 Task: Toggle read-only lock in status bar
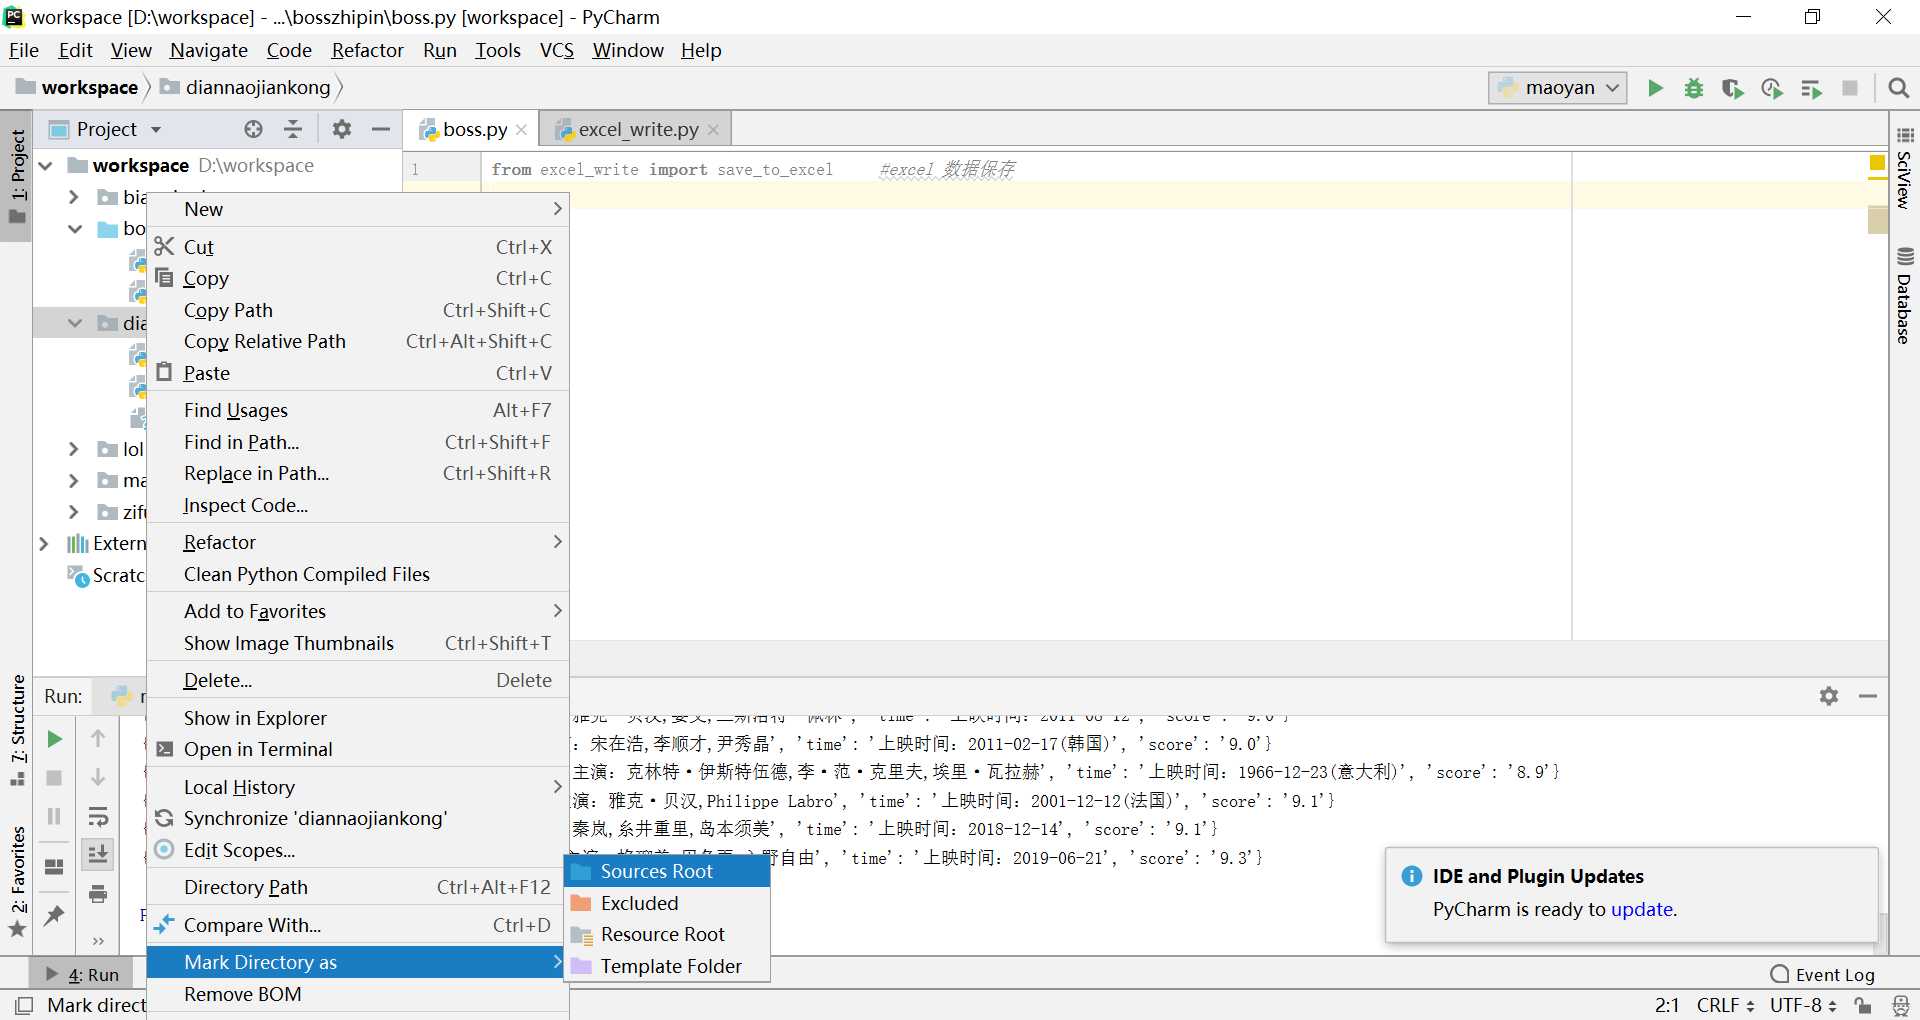[x=1862, y=1005]
